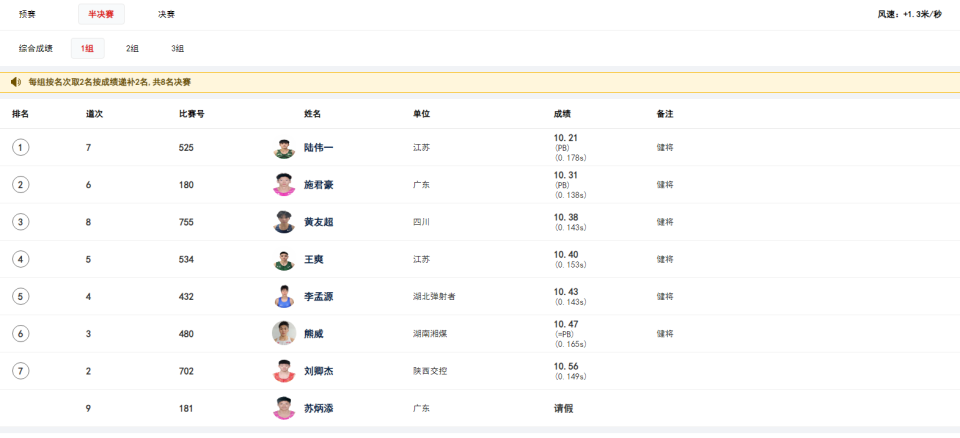Open athlete name link 刘卿杰

point(318,371)
